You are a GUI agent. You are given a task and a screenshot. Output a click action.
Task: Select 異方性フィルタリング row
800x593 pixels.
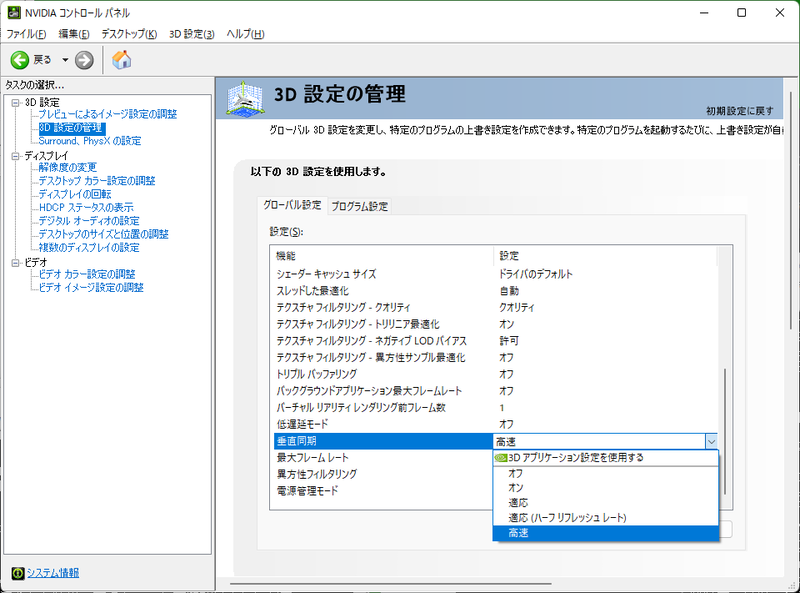[x=384, y=474]
